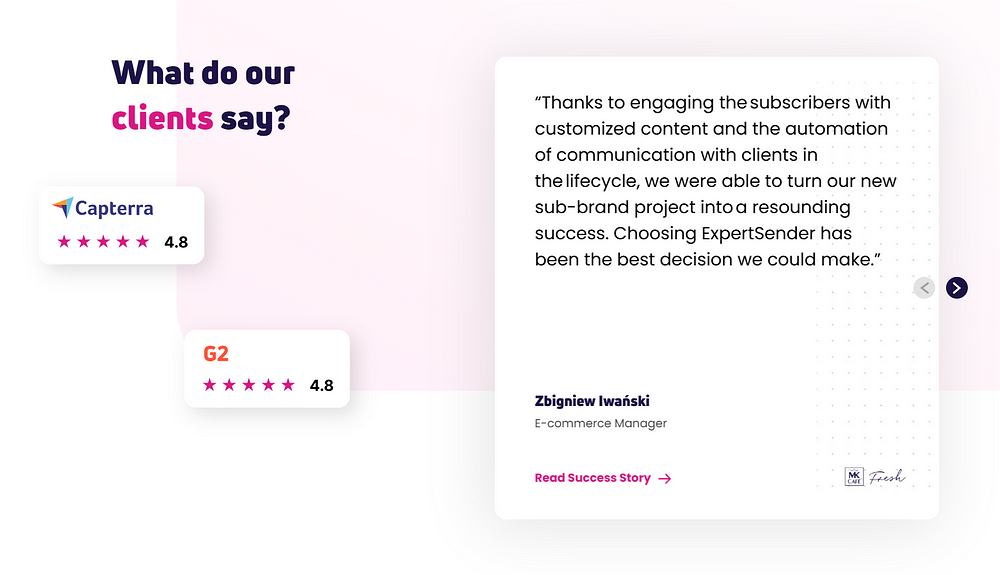Click the G2 4.8 rating number
The height and width of the screenshot is (575, 1000).
pos(321,386)
